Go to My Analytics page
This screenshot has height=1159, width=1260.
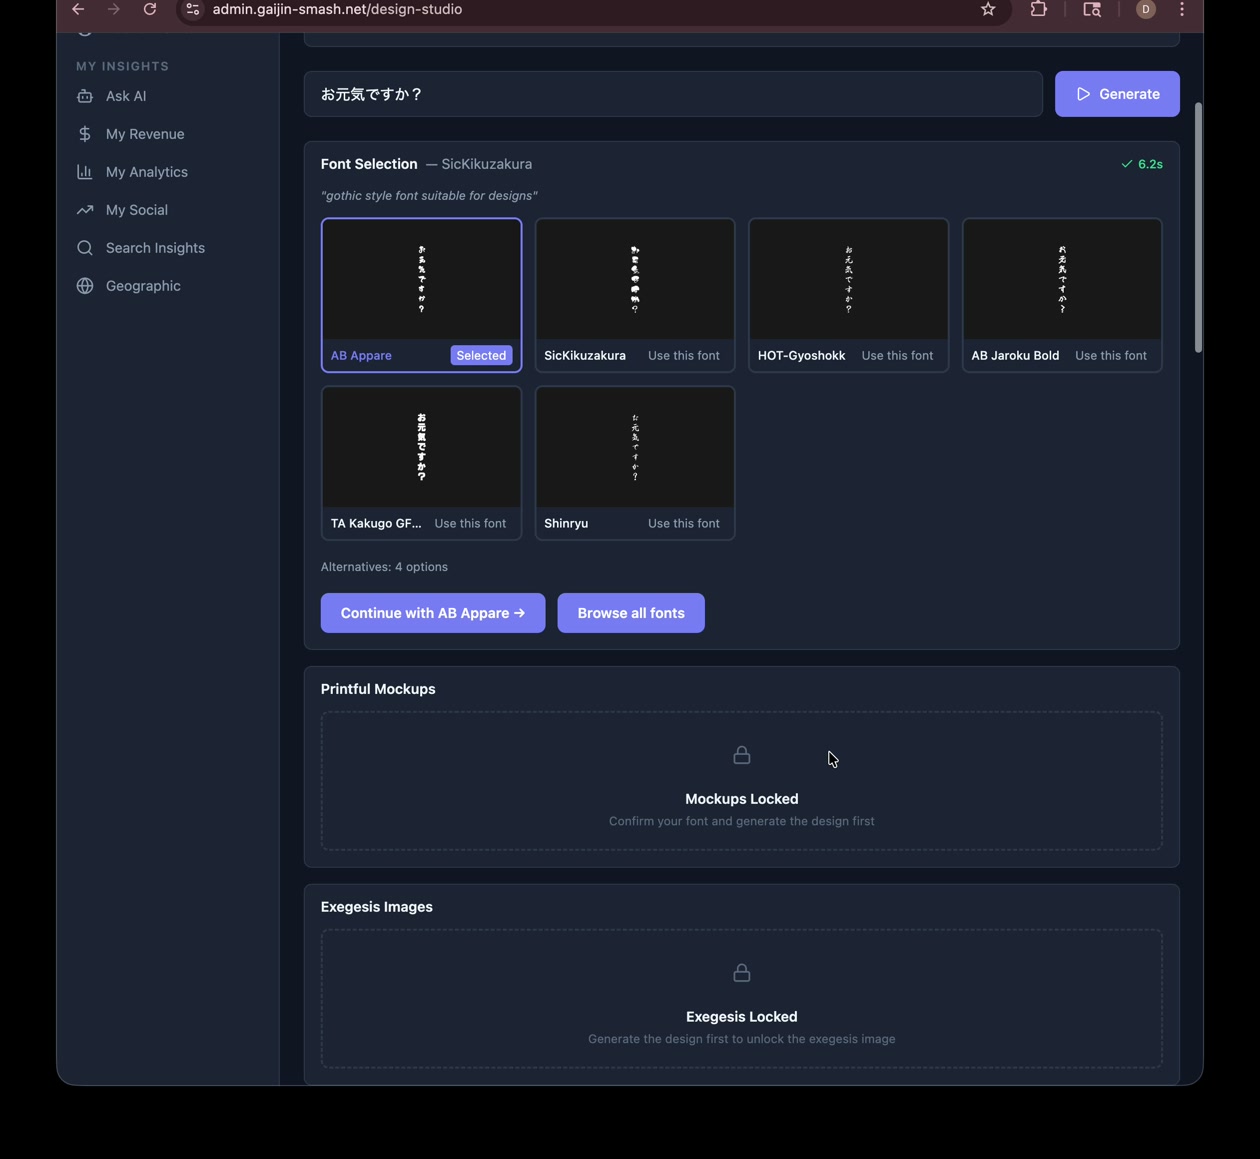[x=146, y=172]
